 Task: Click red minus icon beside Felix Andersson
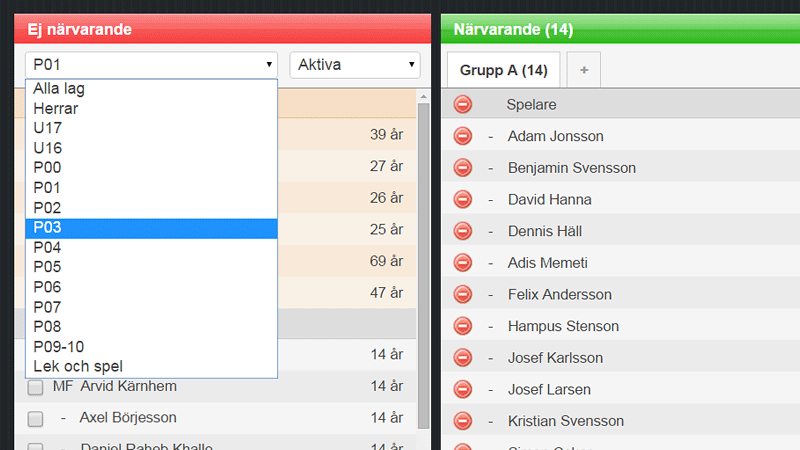point(463,294)
